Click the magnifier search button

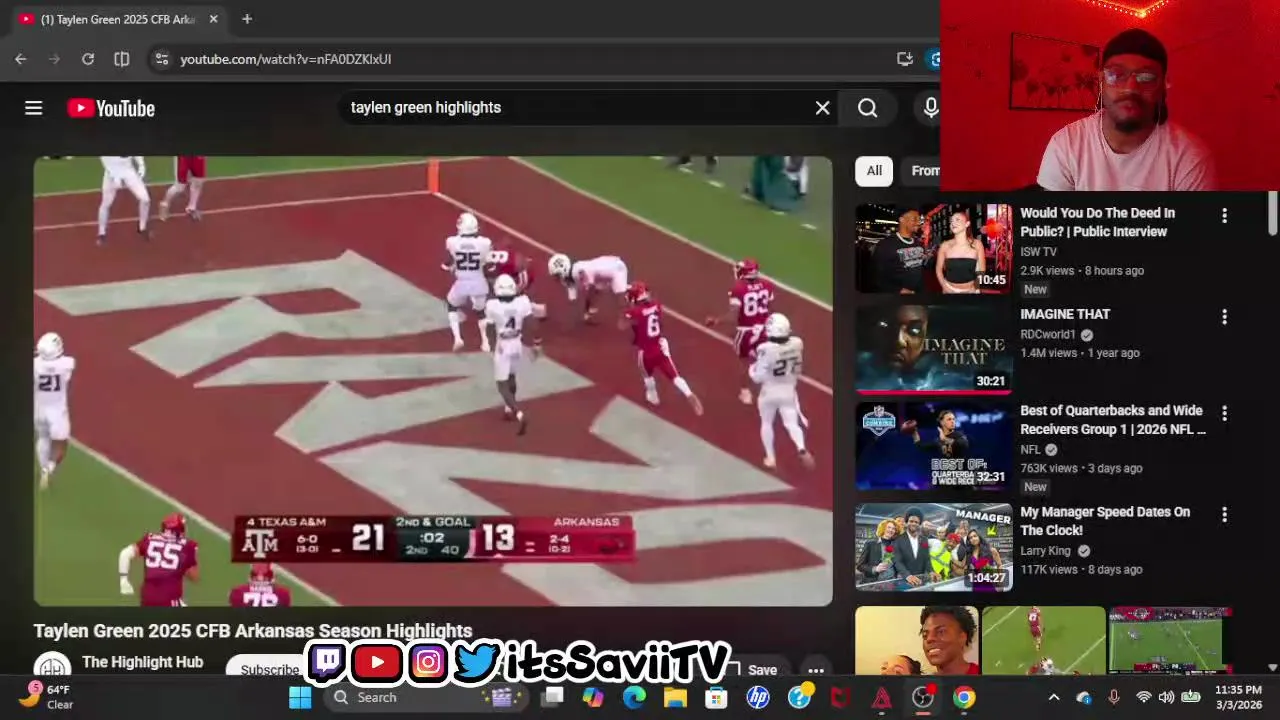click(867, 108)
